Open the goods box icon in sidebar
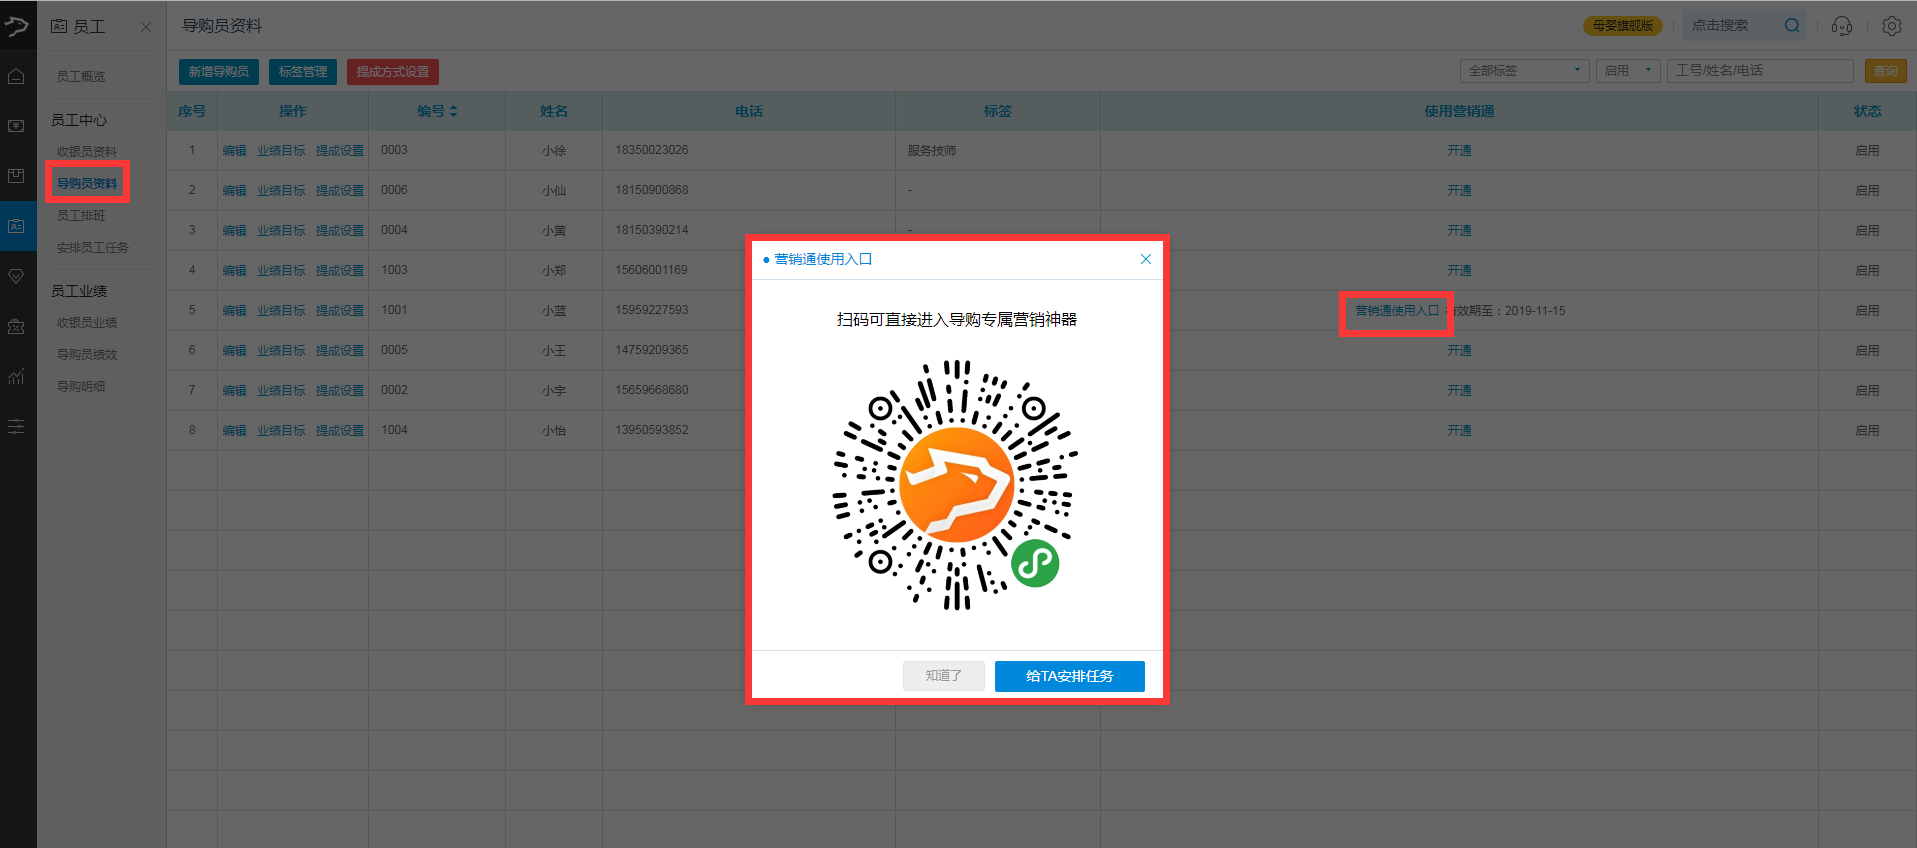 coord(17,176)
